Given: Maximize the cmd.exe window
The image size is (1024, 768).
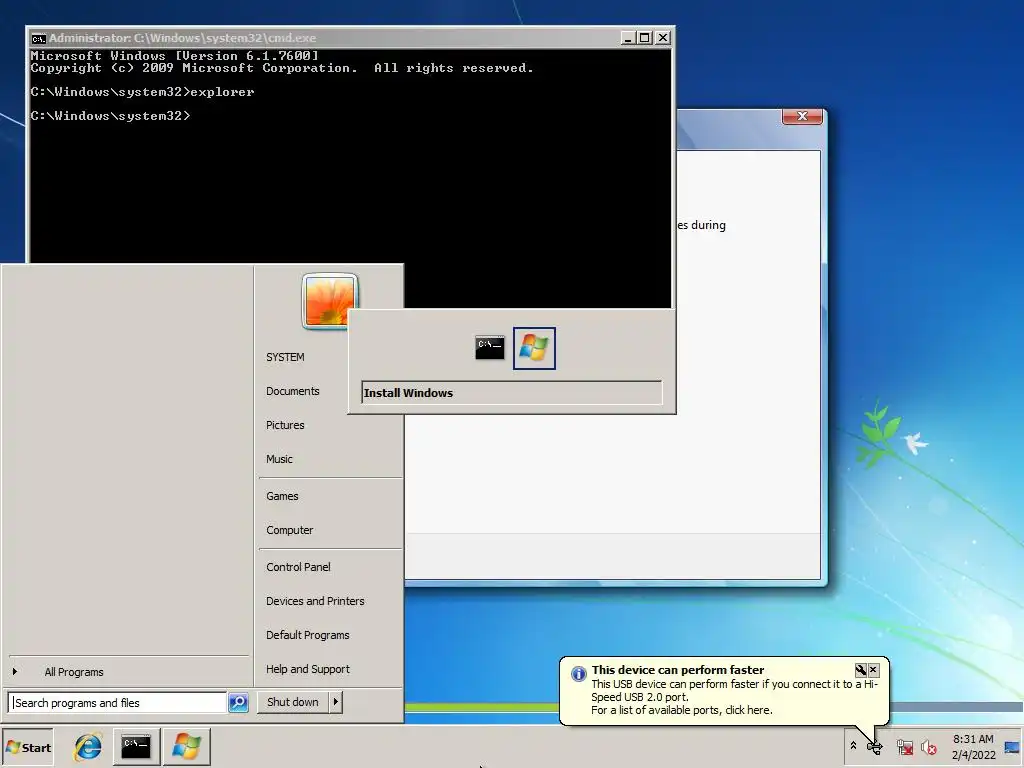Looking at the screenshot, I should point(645,38).
